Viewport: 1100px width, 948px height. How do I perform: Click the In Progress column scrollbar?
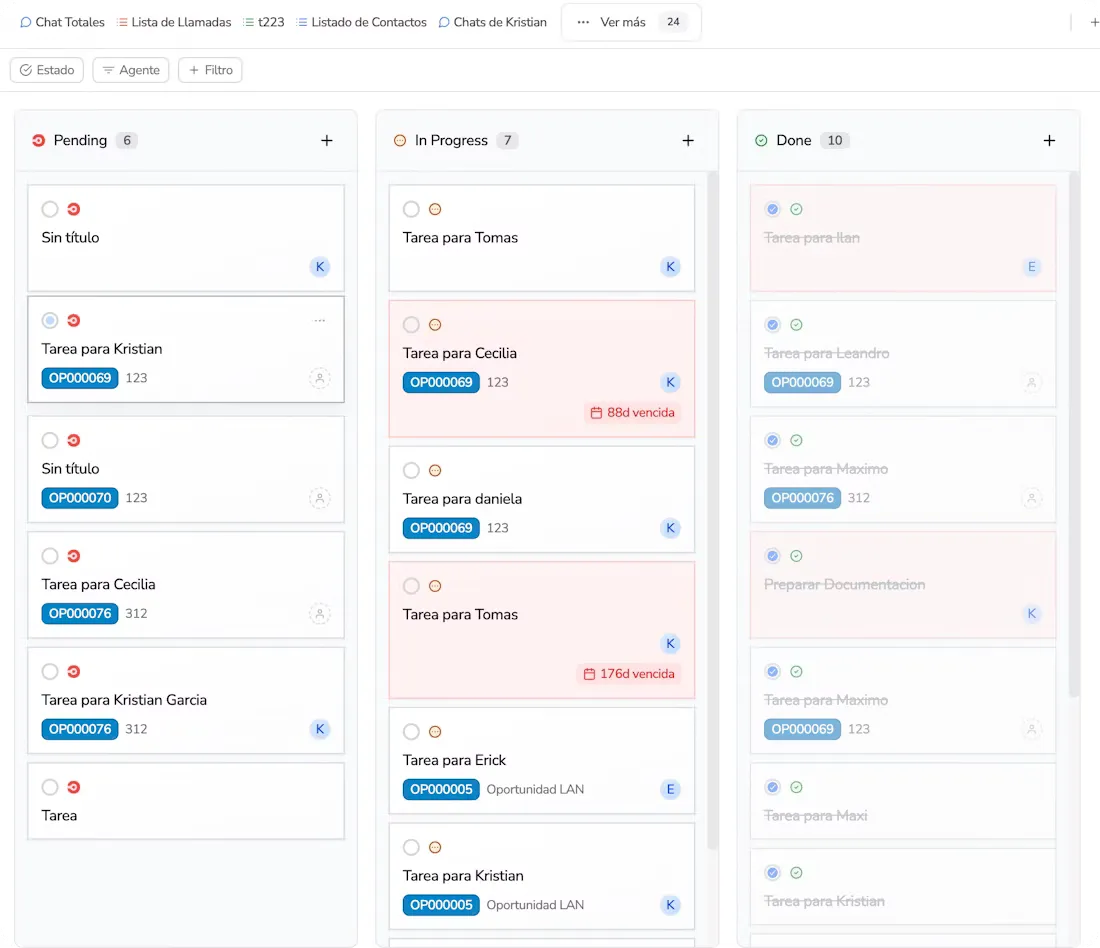[713, 500]
